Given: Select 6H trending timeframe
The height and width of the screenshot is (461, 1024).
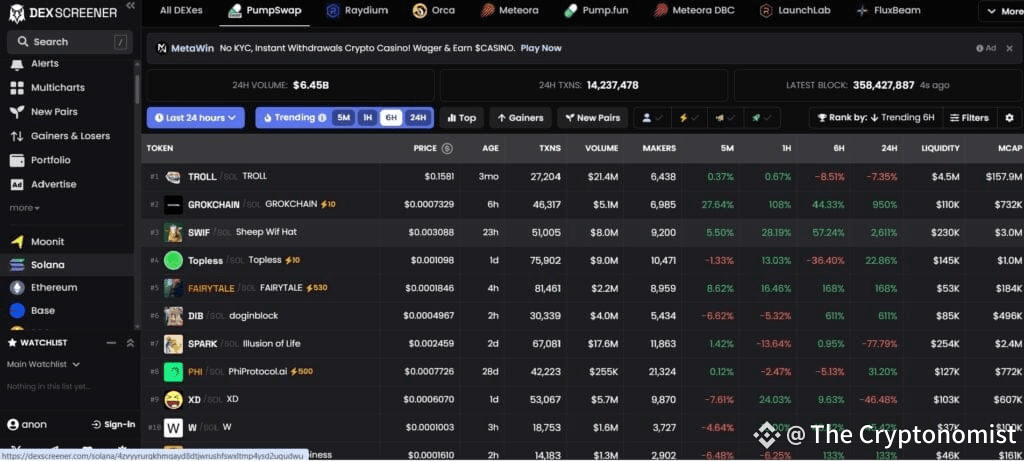Looking at the screenshot, I should tap(391, 118).
